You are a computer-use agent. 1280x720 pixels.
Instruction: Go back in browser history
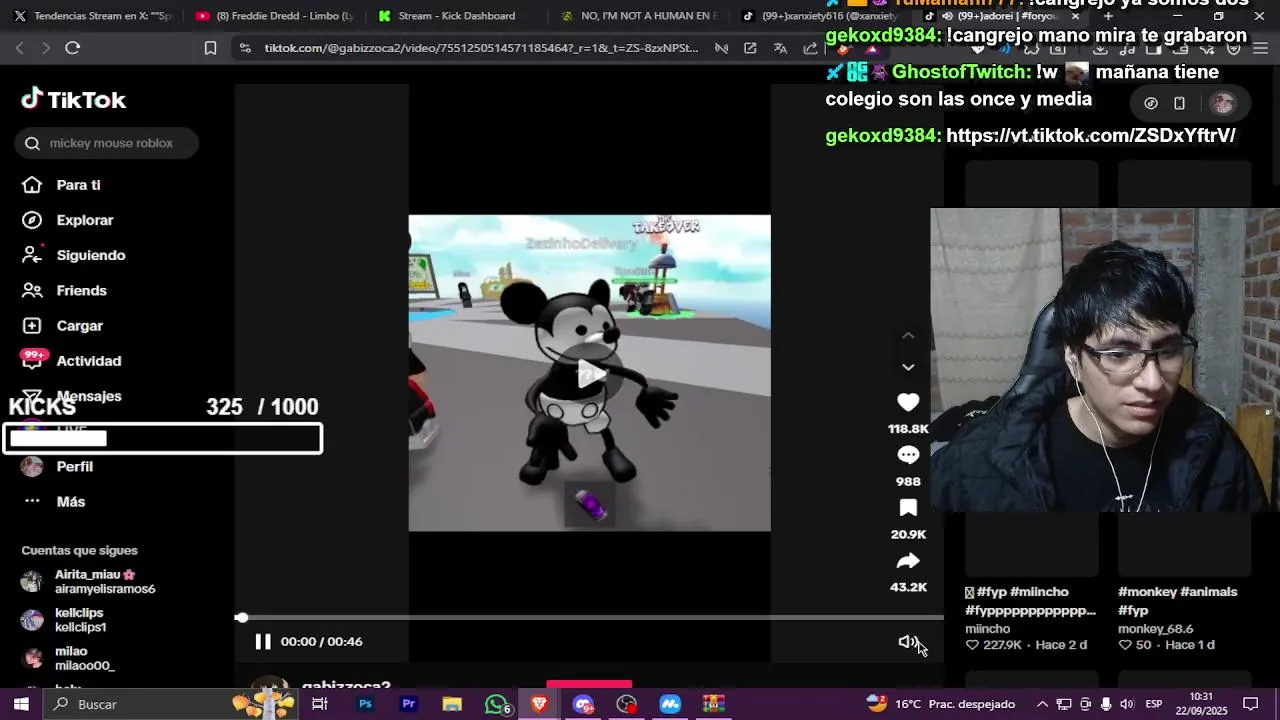[x=20, y=48]
